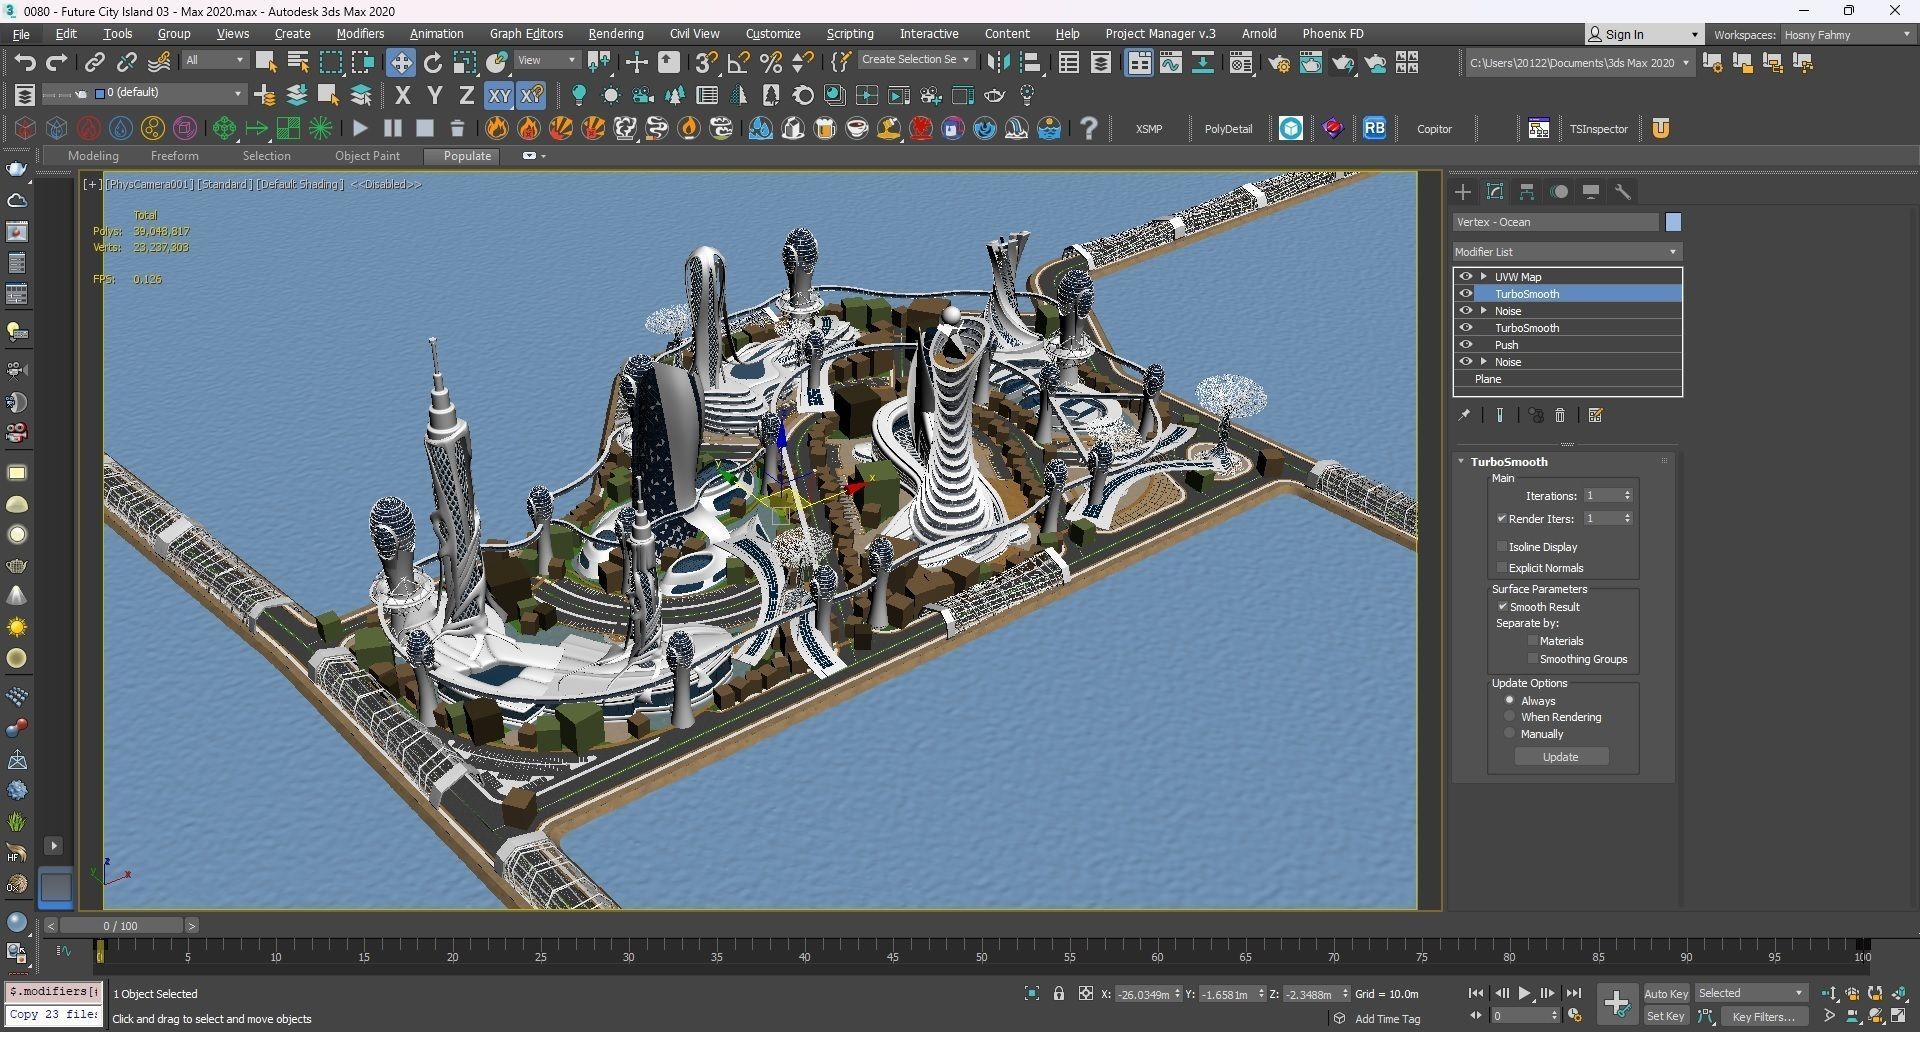Click the Selection Lock padlock icon
1920x1040 pixels.
click(x=1059, y=993)
